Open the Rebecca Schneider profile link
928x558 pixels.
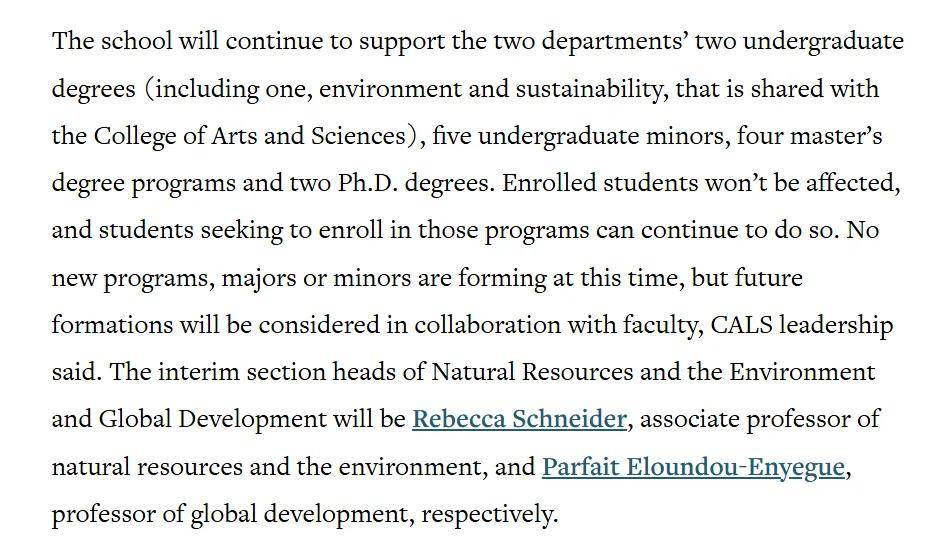point(519,419)
